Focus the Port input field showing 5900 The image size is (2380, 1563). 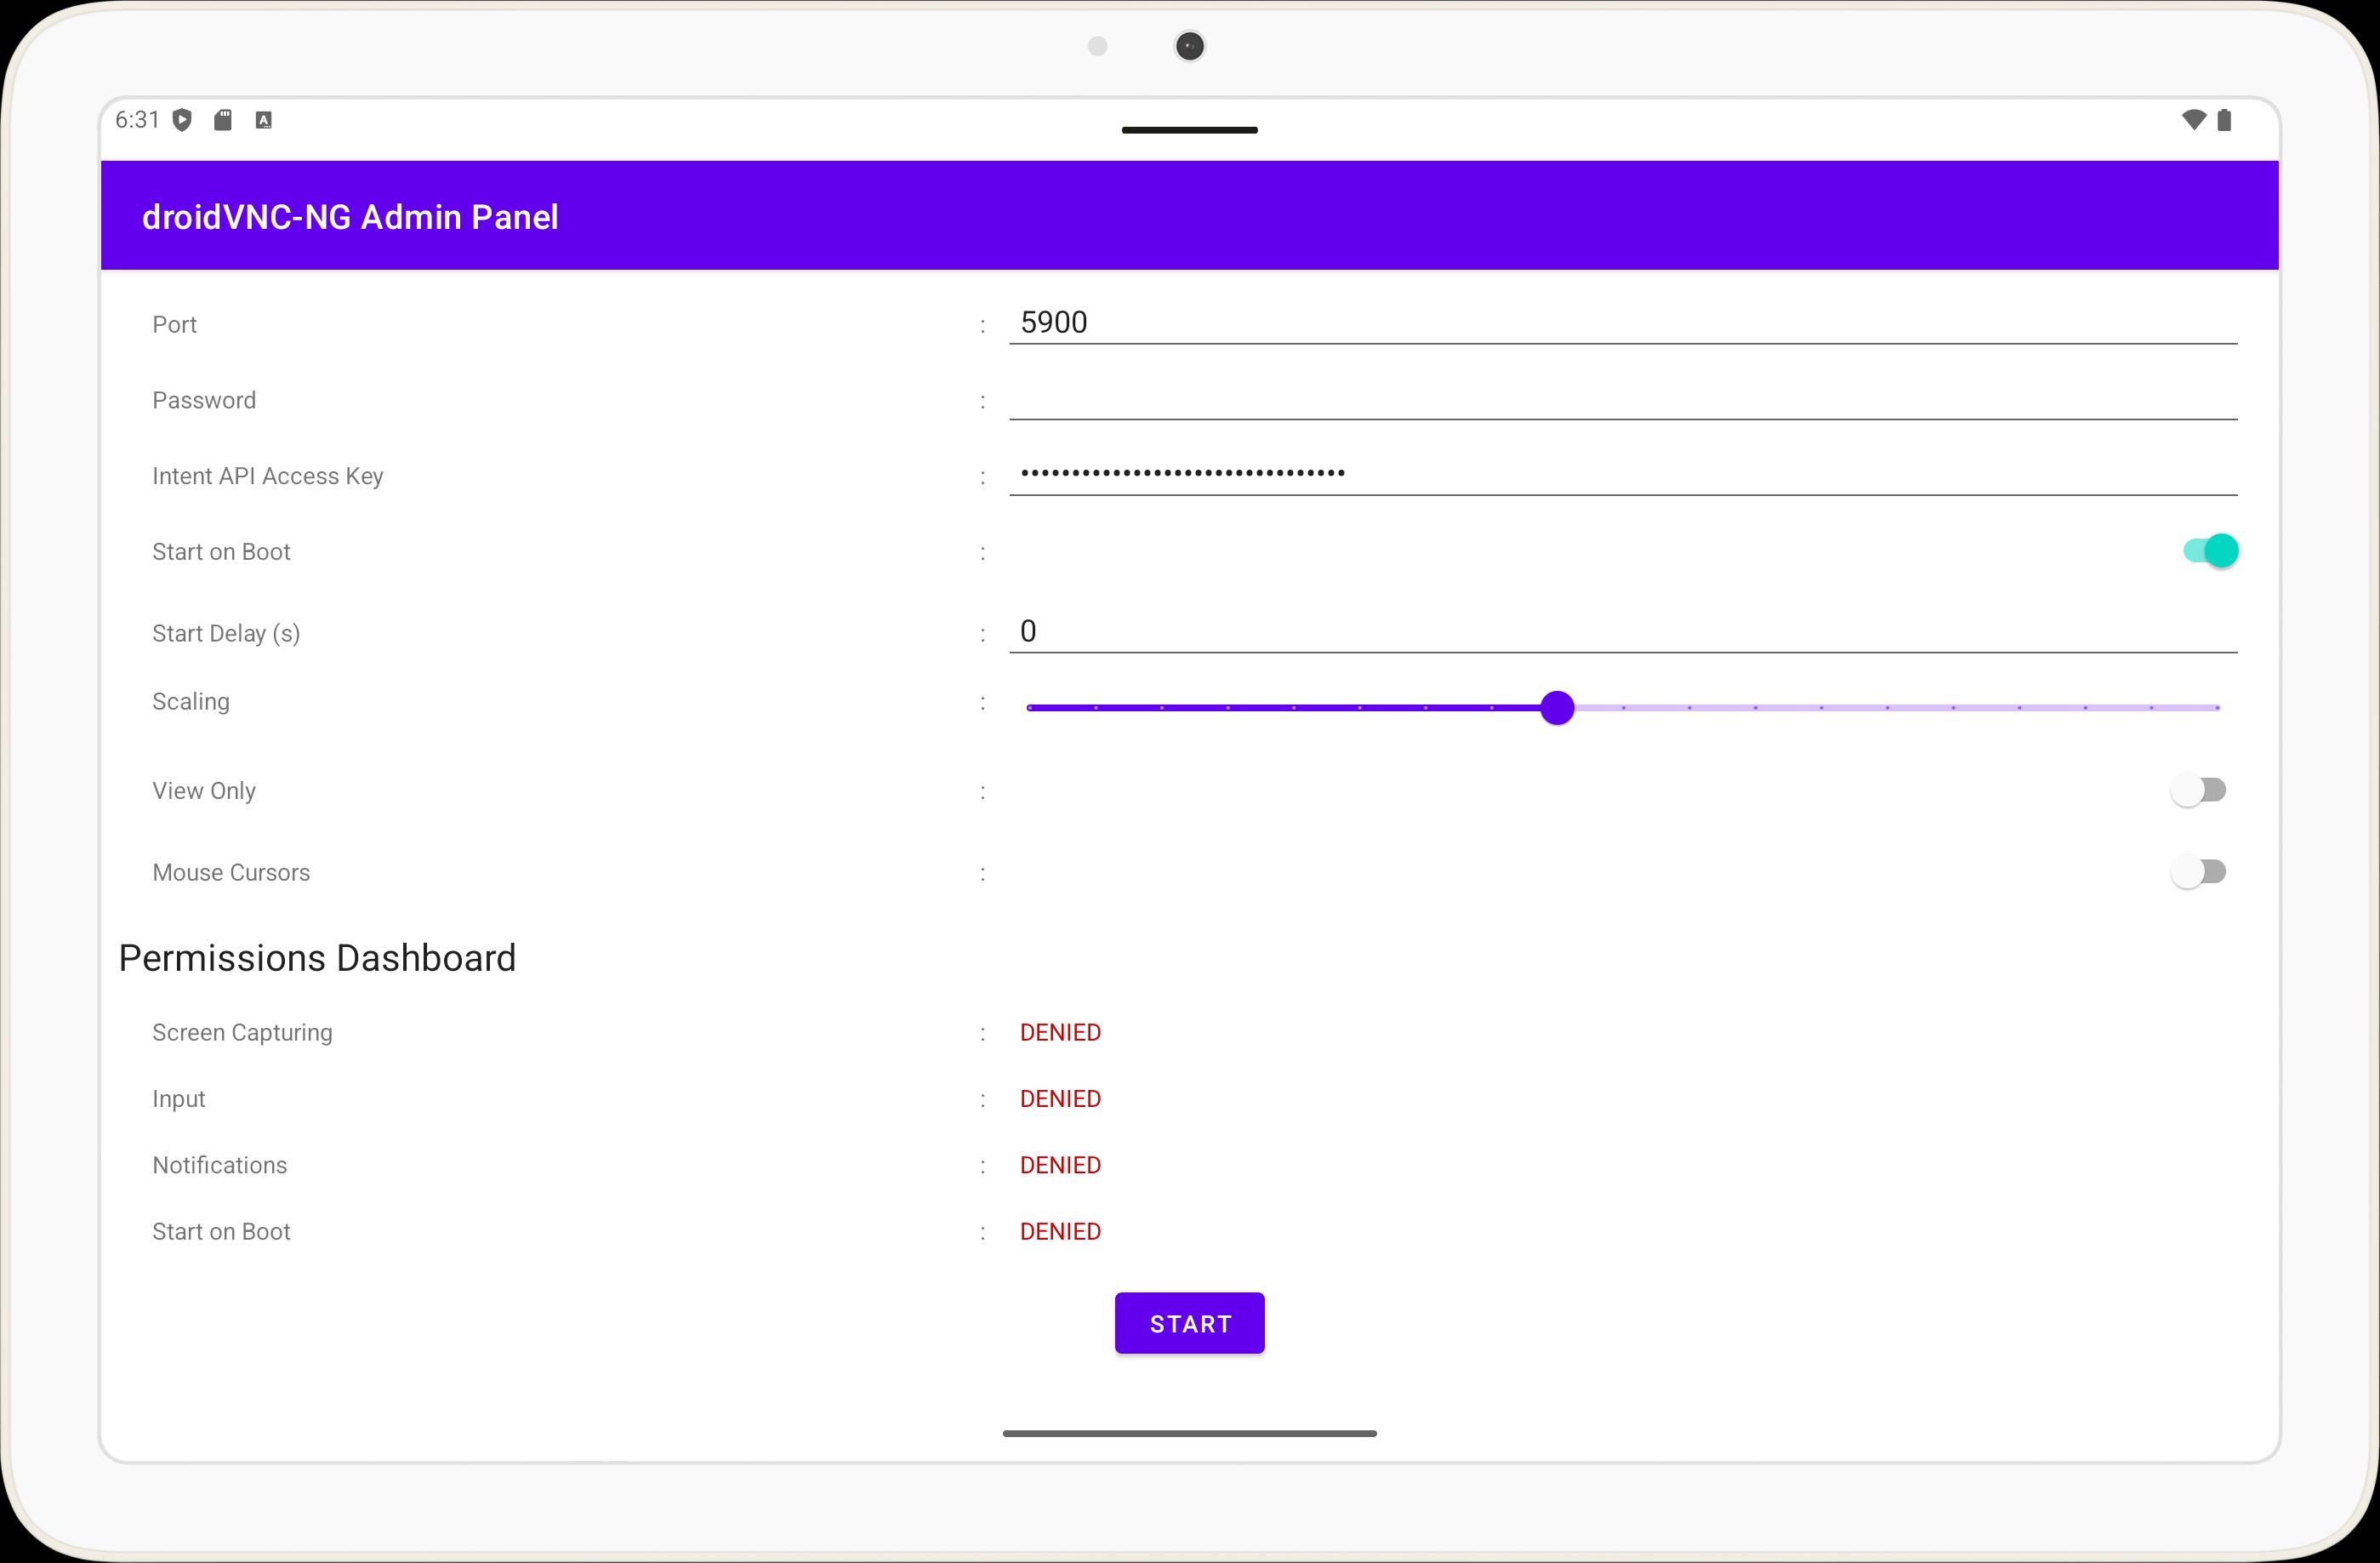(x=1622, y=322)
